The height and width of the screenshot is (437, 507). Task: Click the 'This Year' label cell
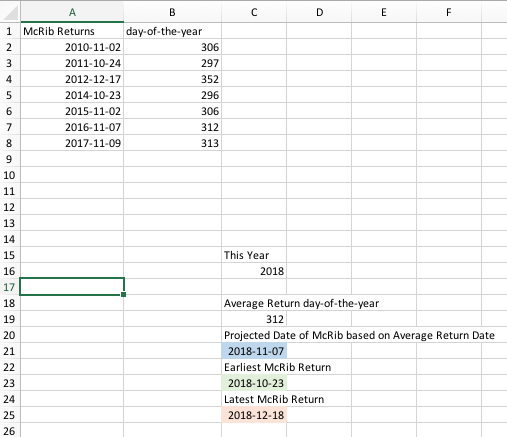tap(254, 255)
